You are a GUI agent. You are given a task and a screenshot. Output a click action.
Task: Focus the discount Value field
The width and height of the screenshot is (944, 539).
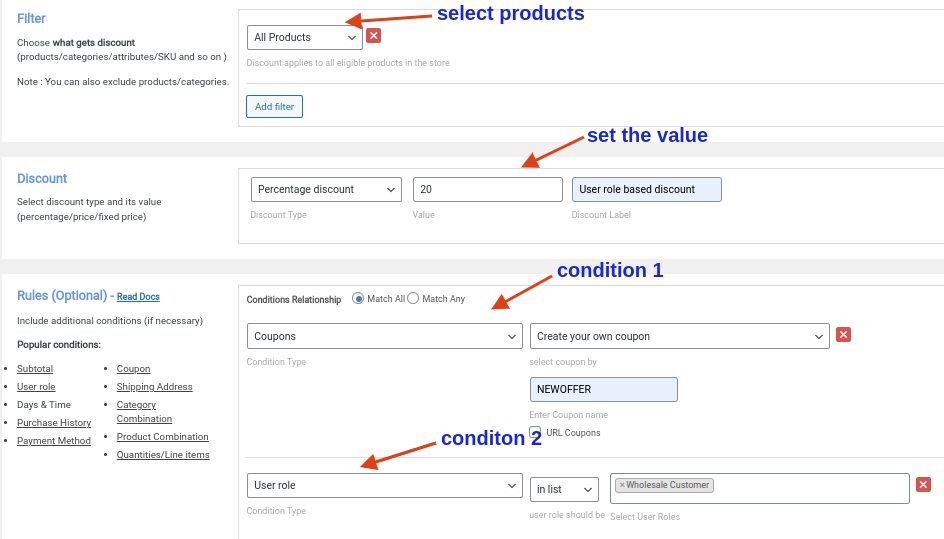tap(488, 189)
